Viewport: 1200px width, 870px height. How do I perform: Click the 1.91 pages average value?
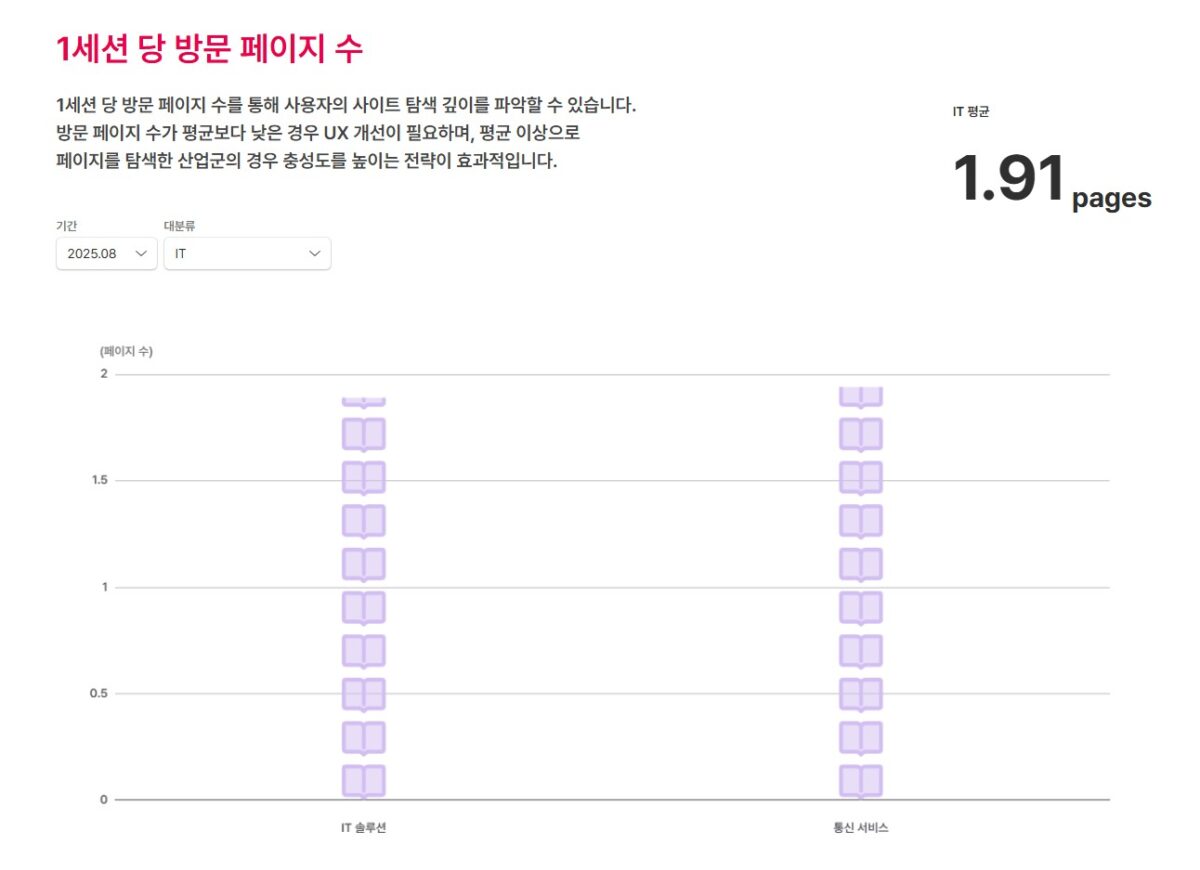[x=1050, y=181]
